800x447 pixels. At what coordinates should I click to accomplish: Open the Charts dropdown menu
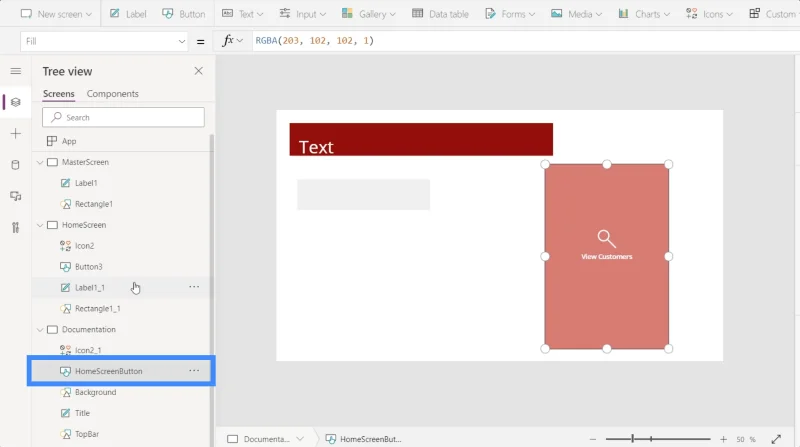644,14
